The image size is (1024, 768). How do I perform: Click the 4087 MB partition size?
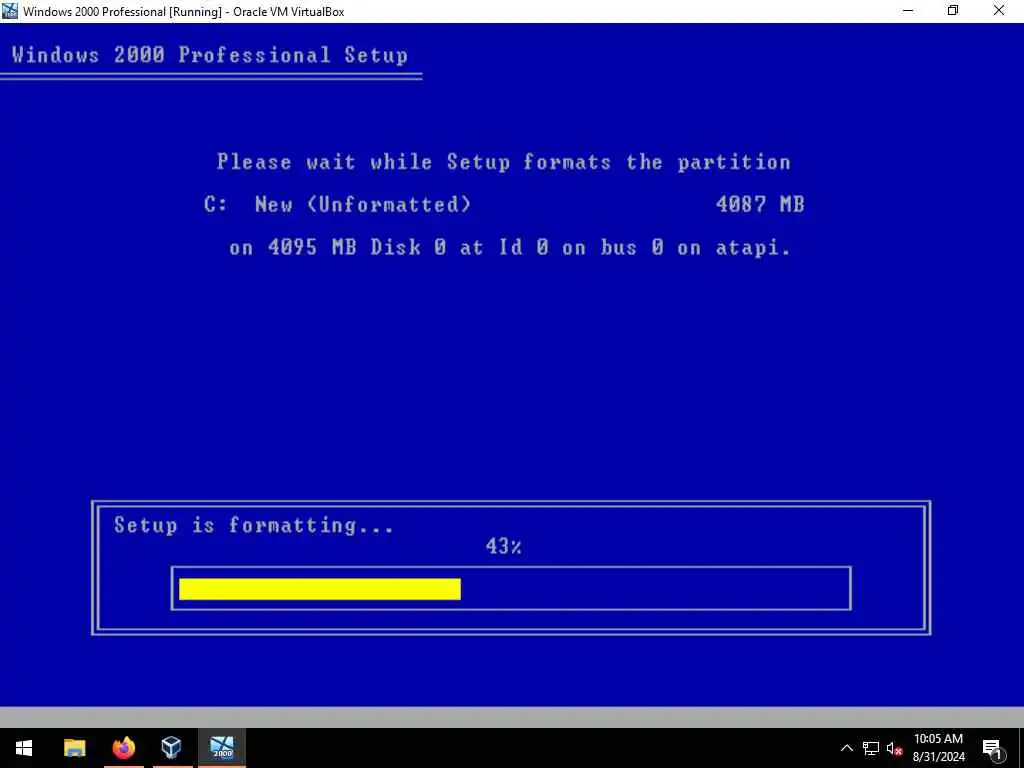[760, 204]
